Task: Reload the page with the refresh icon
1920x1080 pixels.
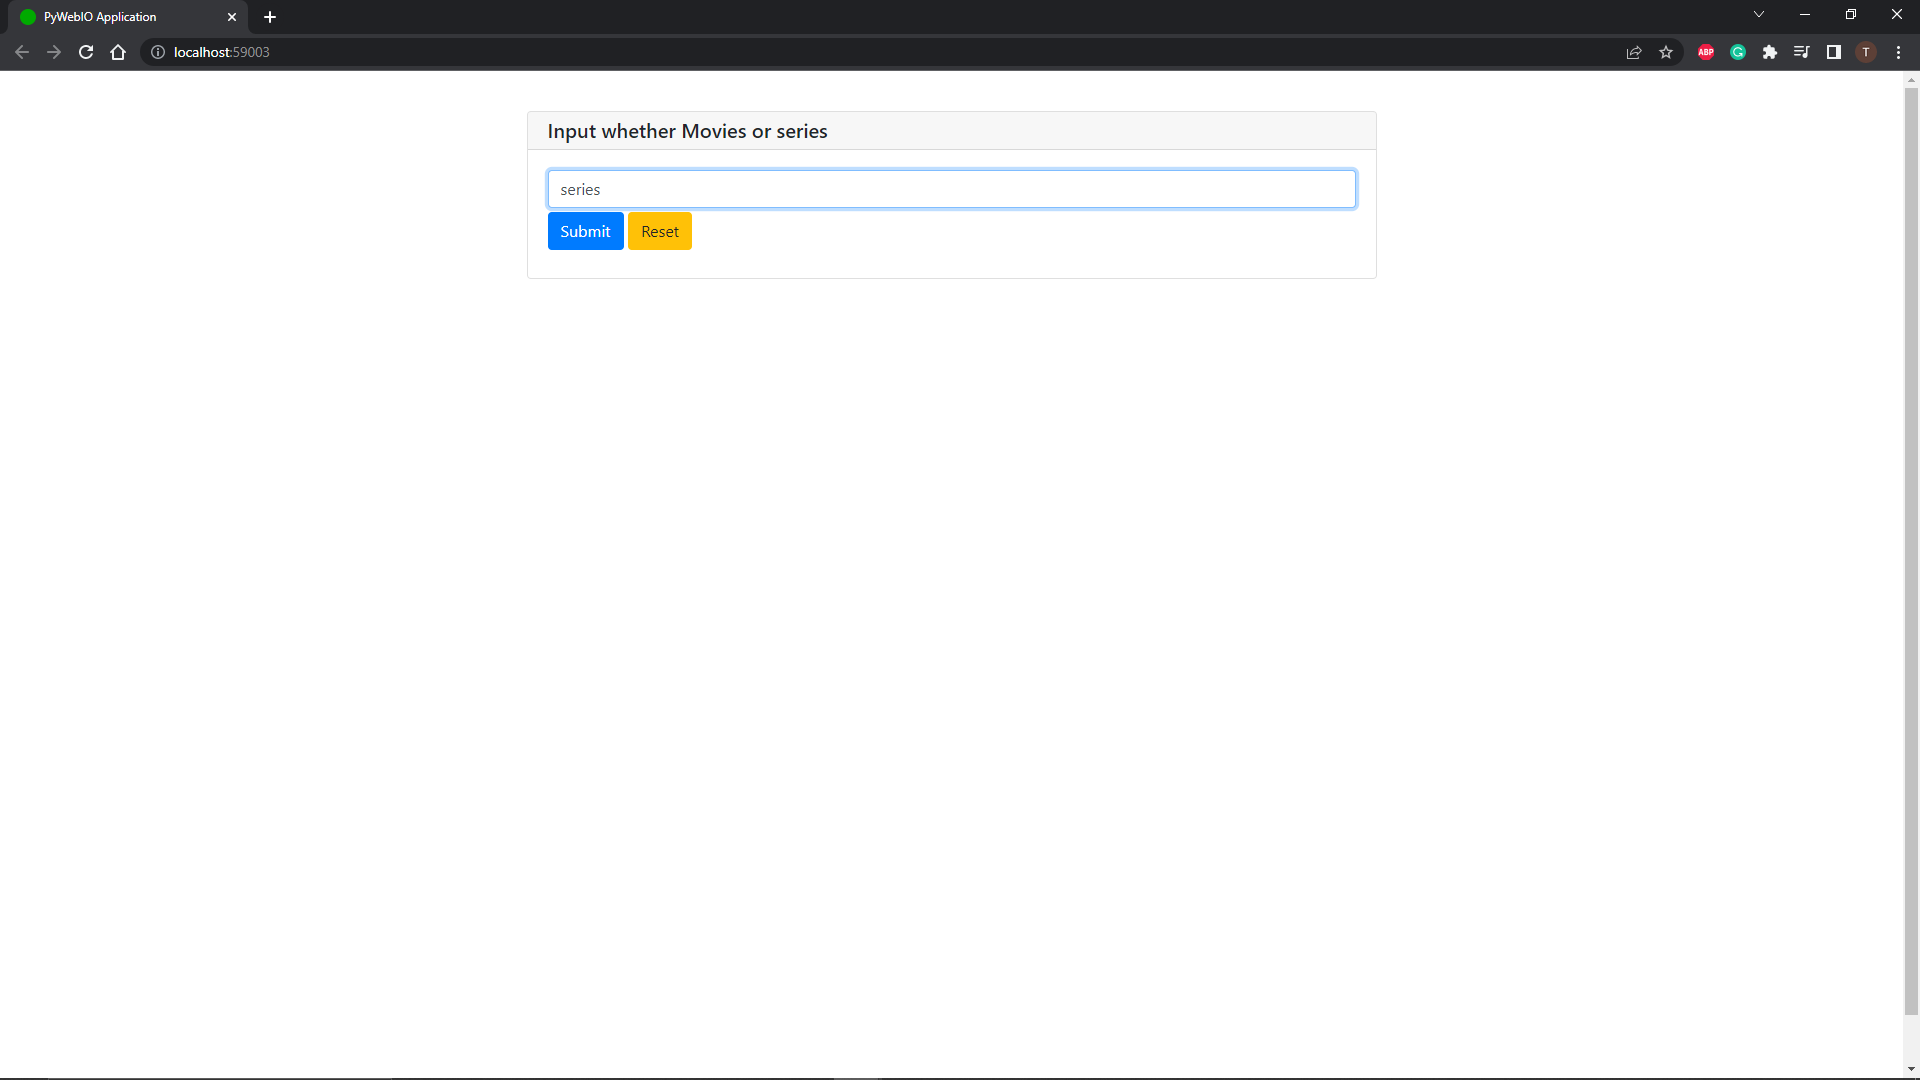Action: click(x=86, y=52)
